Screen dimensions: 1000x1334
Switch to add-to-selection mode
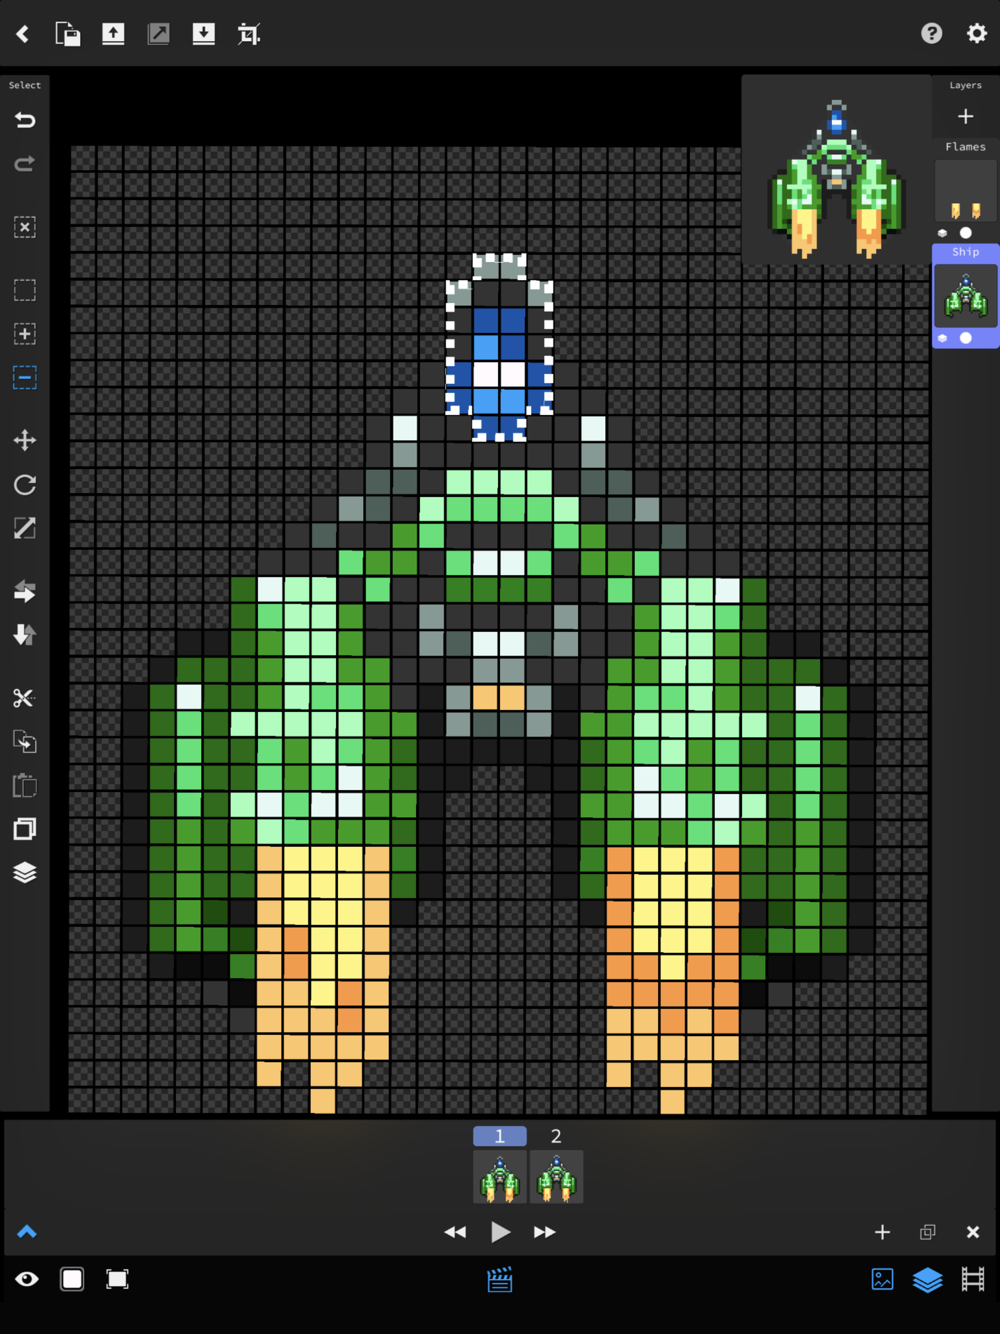[25, 334]
